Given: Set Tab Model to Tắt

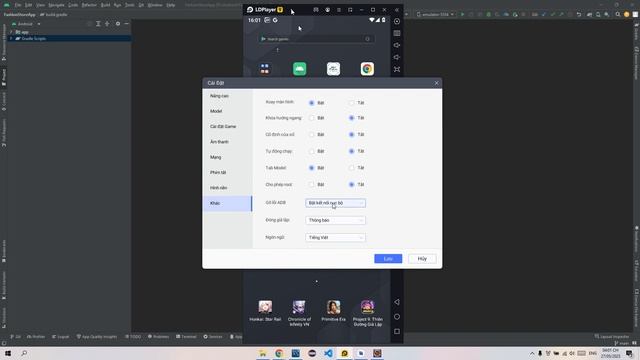Looking at the screenshot, I should (x=351, y=168).
